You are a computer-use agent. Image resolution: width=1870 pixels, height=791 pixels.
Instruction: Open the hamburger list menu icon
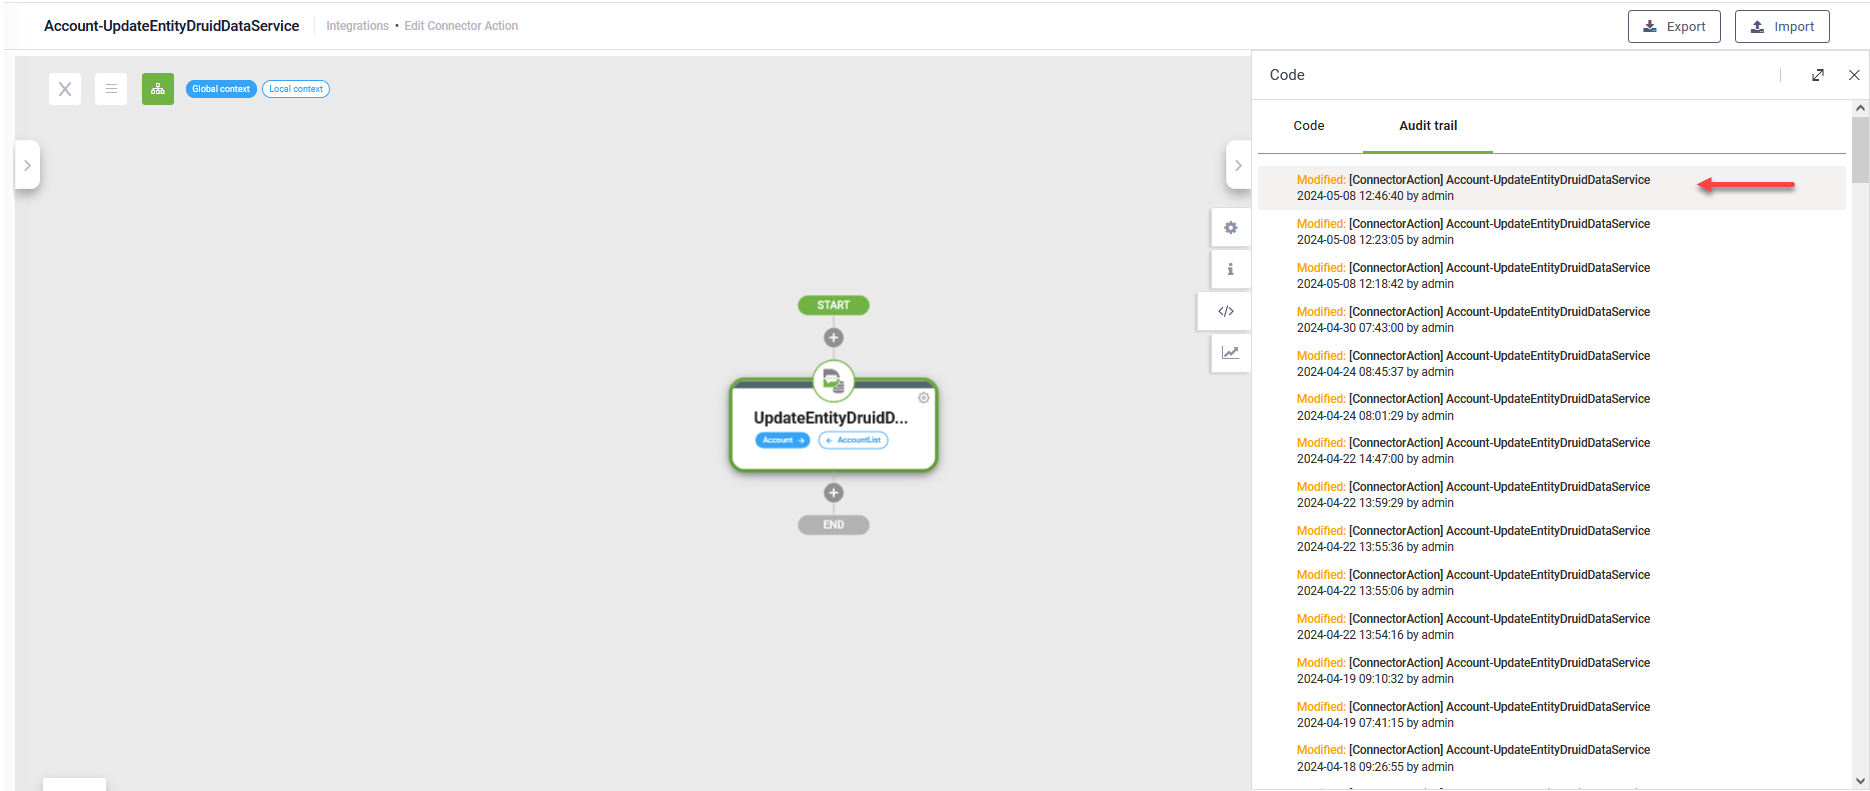111,89
